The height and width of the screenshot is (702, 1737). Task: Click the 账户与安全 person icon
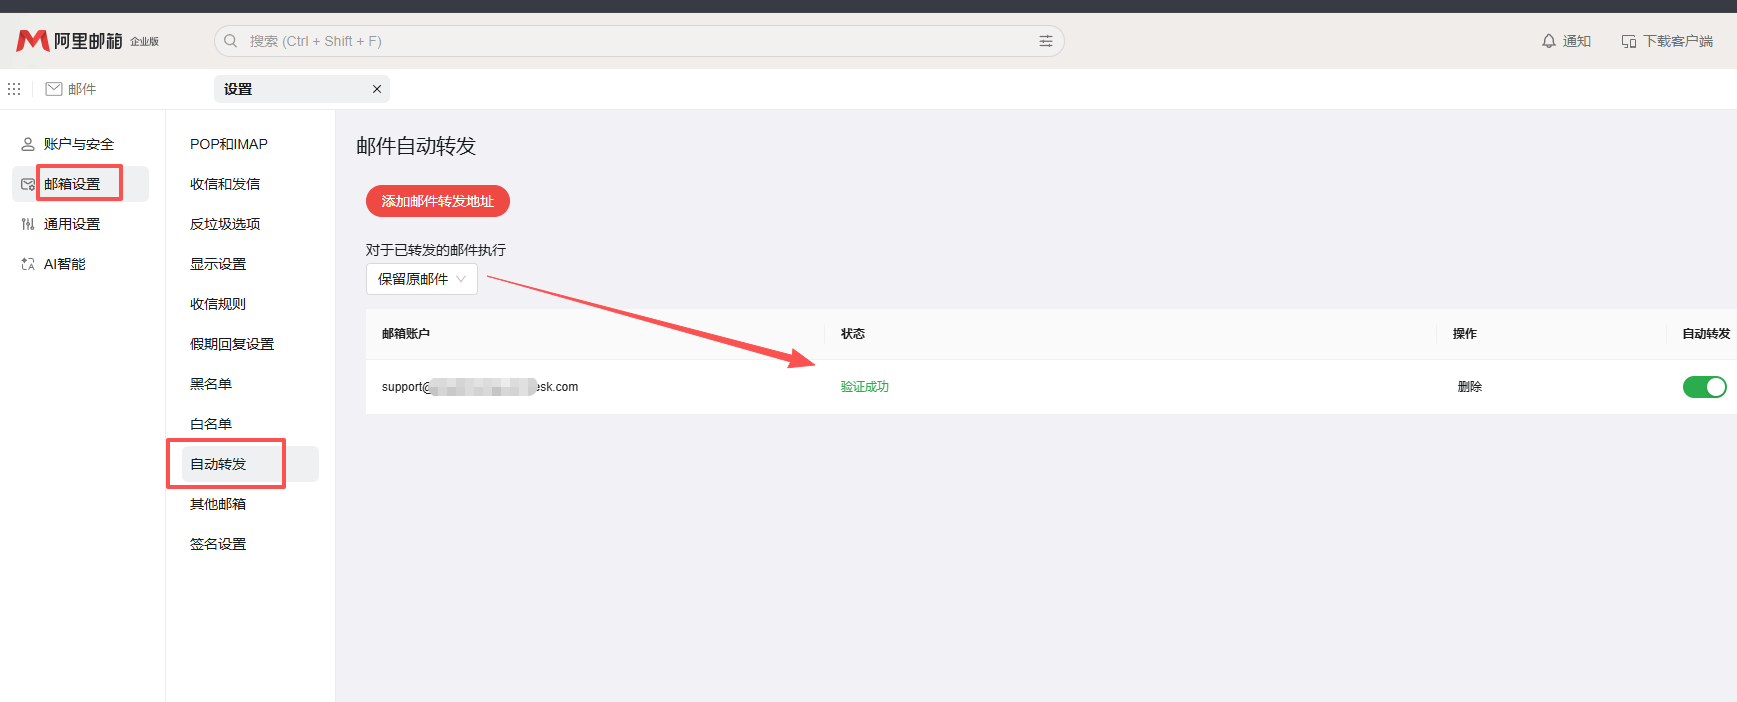(28, 144)
